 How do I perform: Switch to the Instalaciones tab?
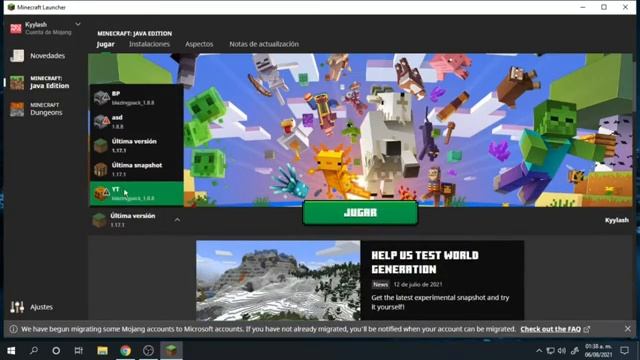point(149,44)
